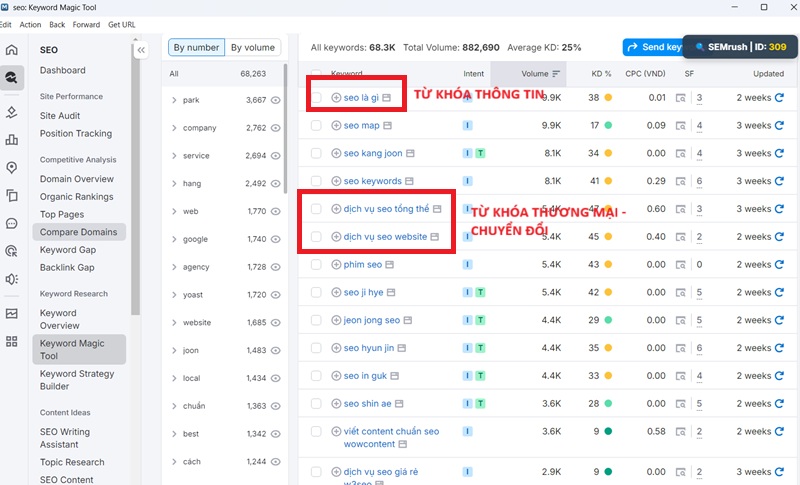
Task: Tick checkbox for 'seo kang joon' row
Action: click(x=316, y=153)
